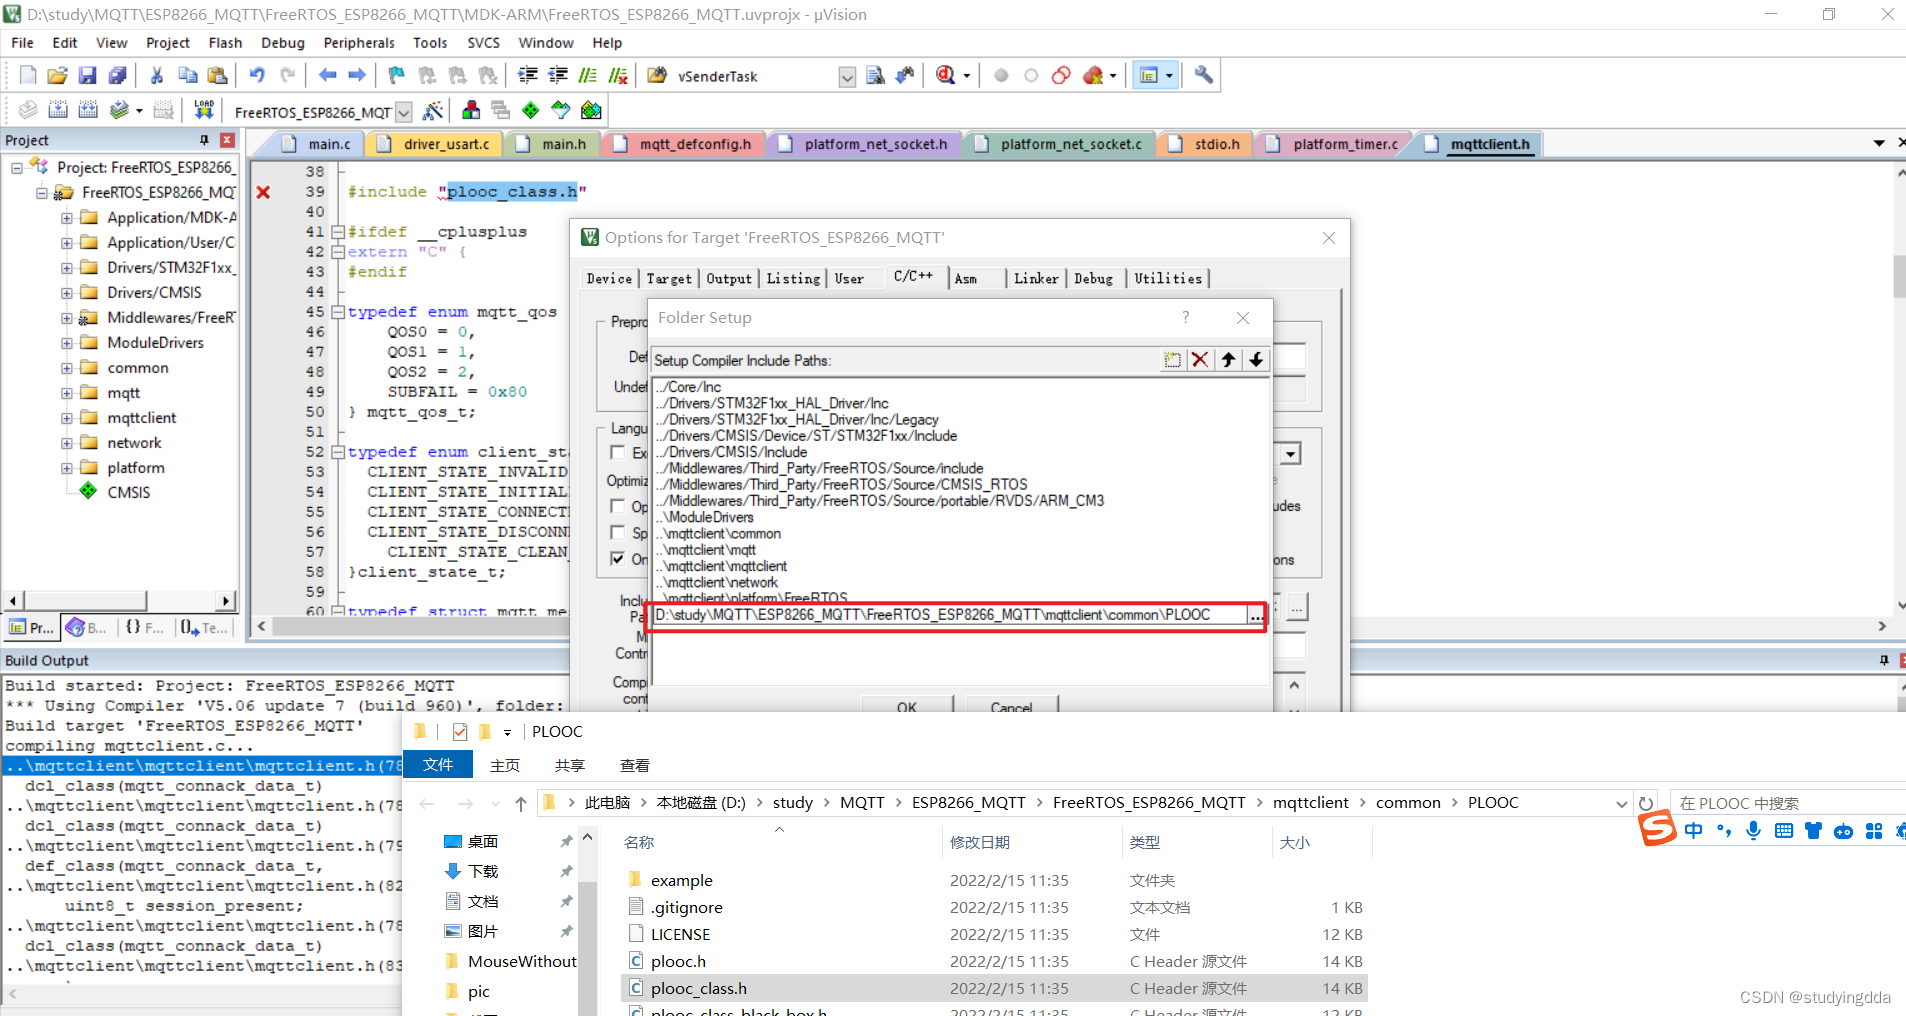Viewport: 1906px width, 1016px height.
Task: Click the Undo arrow icon
Action: 257,75
